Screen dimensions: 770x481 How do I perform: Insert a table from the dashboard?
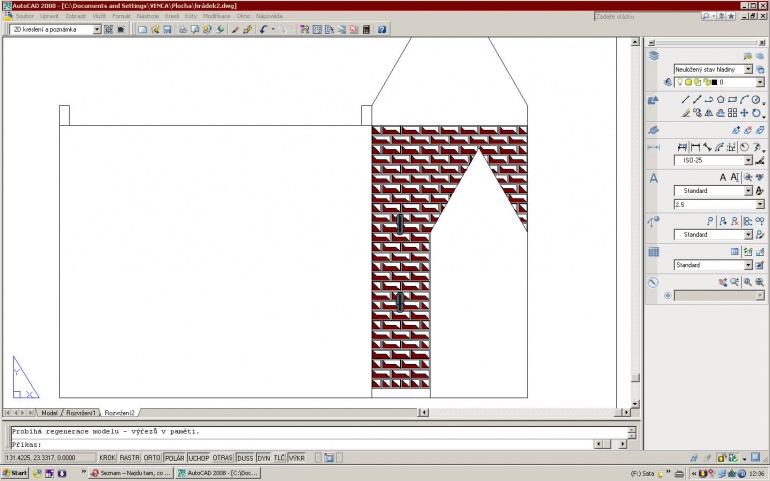point(735,252)
